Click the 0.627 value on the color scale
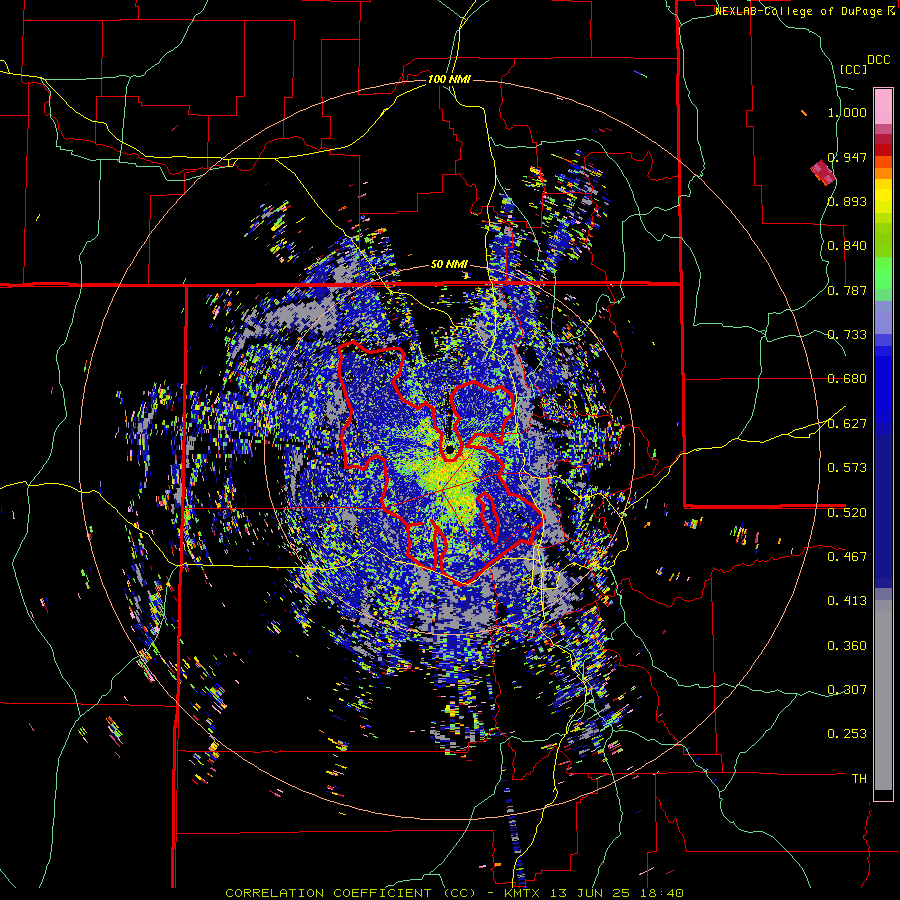This screenshot has height=900, width=900. click(847, 424)
